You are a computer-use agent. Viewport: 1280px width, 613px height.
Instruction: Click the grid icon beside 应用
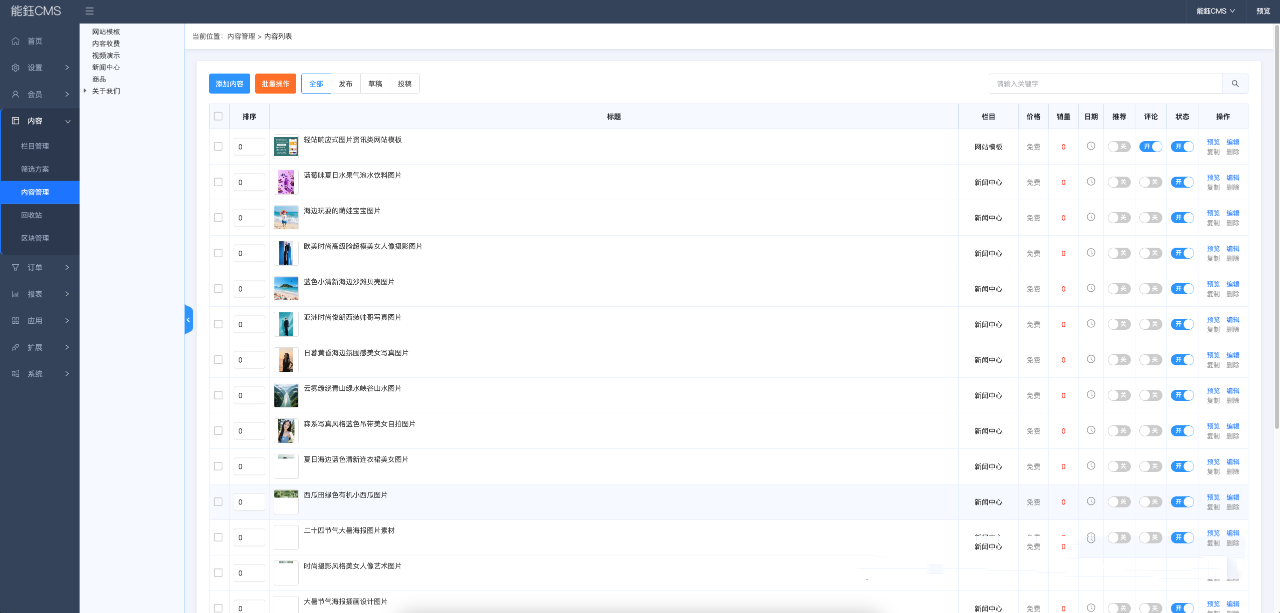(x=15, y=321)
